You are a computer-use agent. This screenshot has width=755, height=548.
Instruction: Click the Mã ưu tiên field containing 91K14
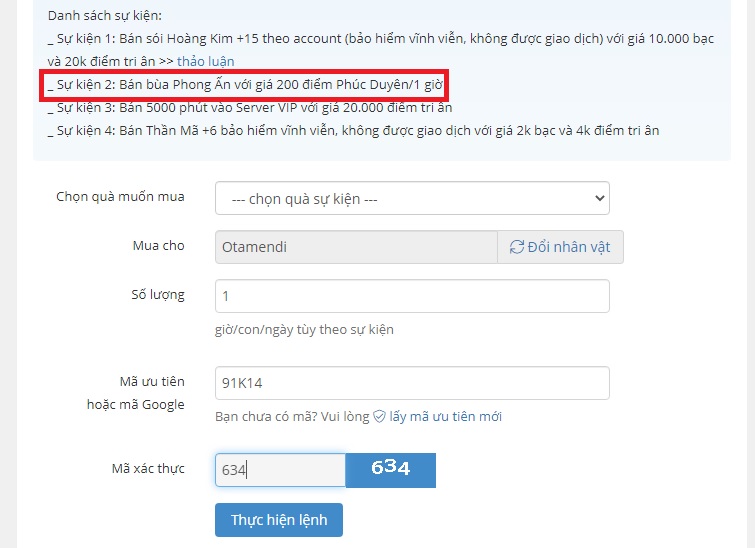411,383
